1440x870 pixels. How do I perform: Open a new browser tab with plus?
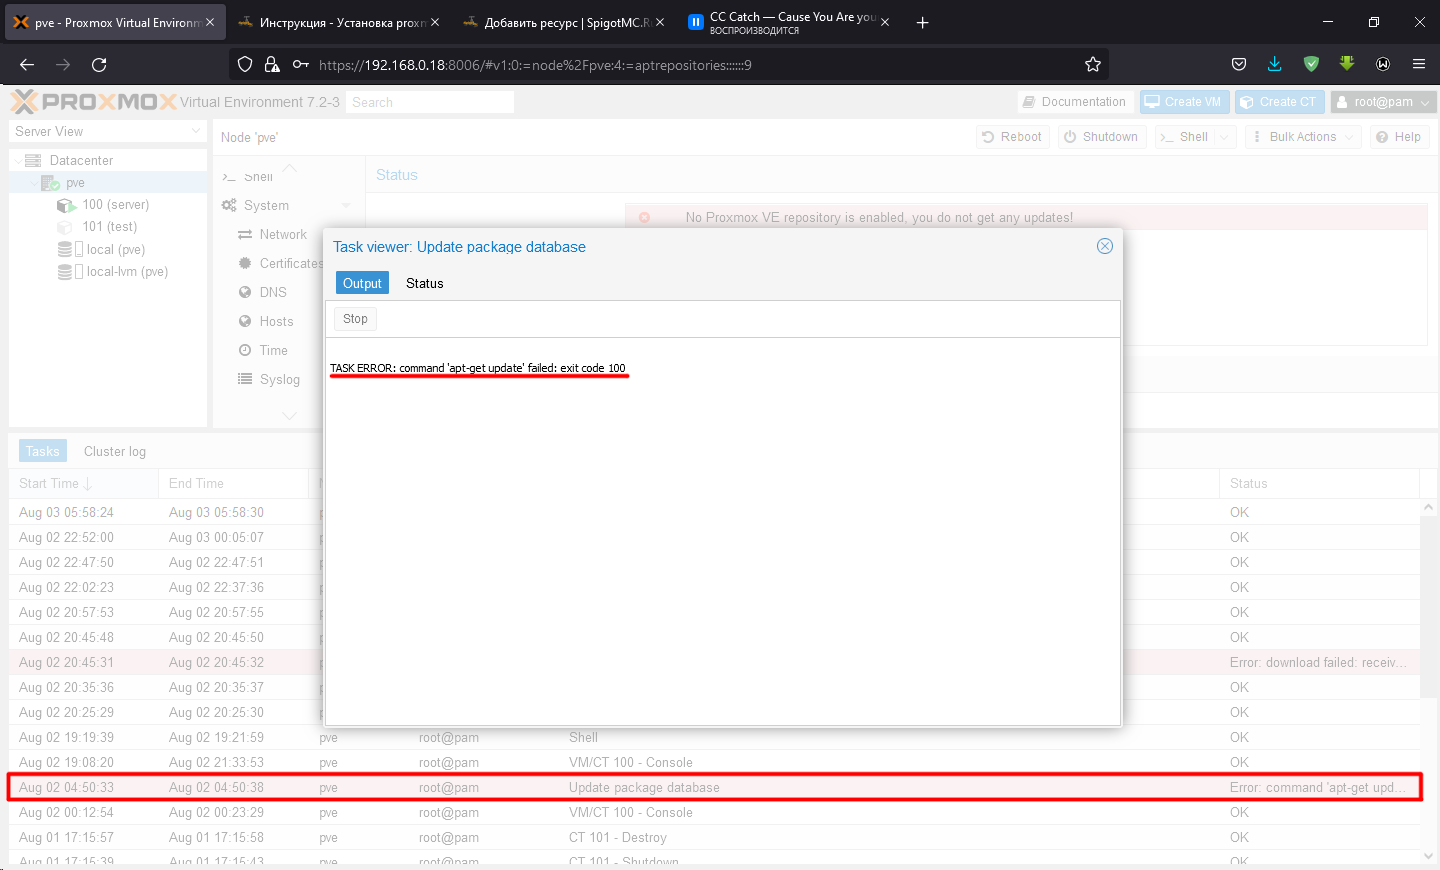pos(922,22)
